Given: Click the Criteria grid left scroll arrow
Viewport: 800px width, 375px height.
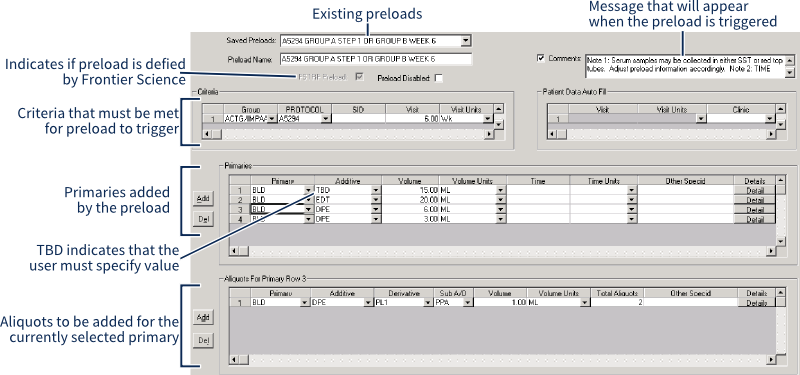Looking at the screenshot, I should point(207,134).
